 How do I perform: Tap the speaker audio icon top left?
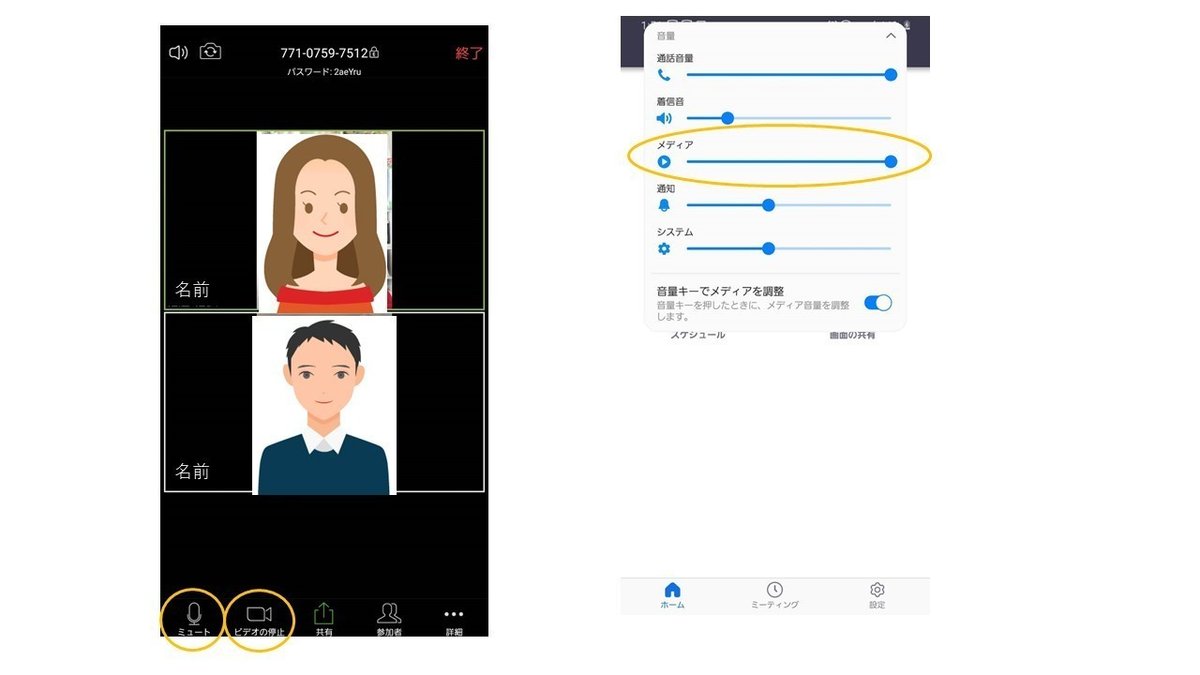177,52
